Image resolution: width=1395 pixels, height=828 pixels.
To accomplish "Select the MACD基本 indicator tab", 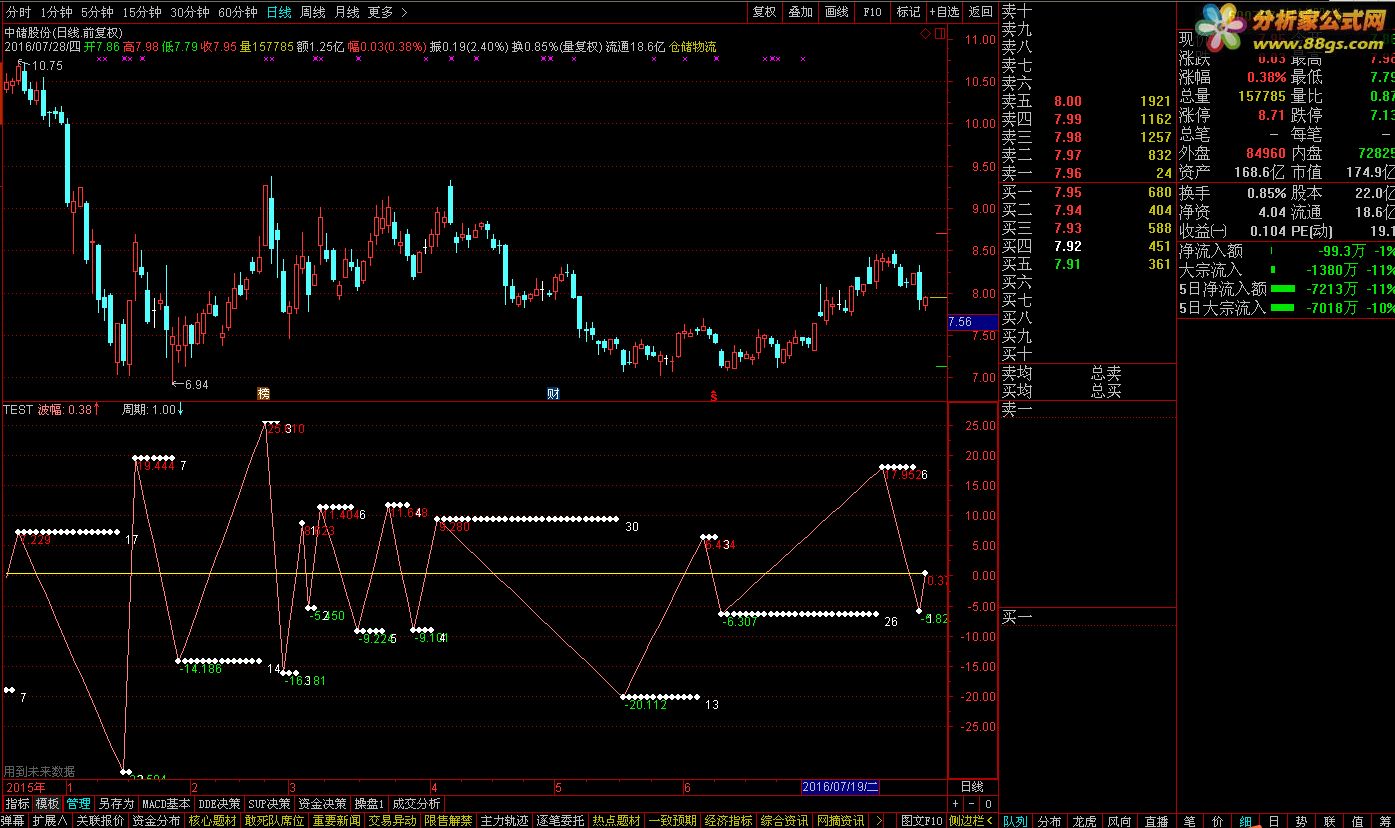I will coord(166,803).
